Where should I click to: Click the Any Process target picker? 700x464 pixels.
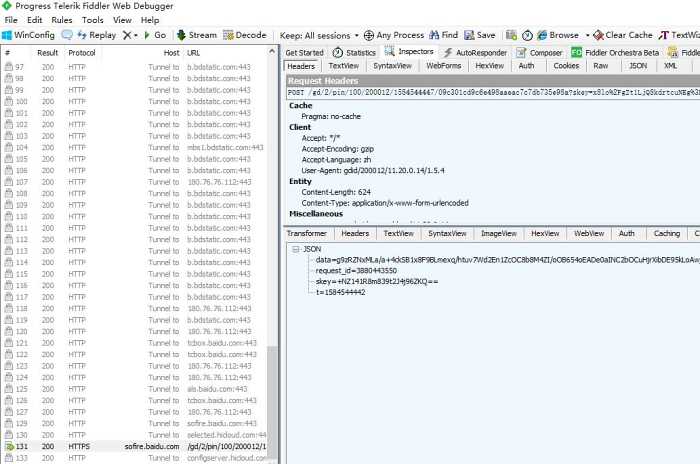(x=394, y=35)
